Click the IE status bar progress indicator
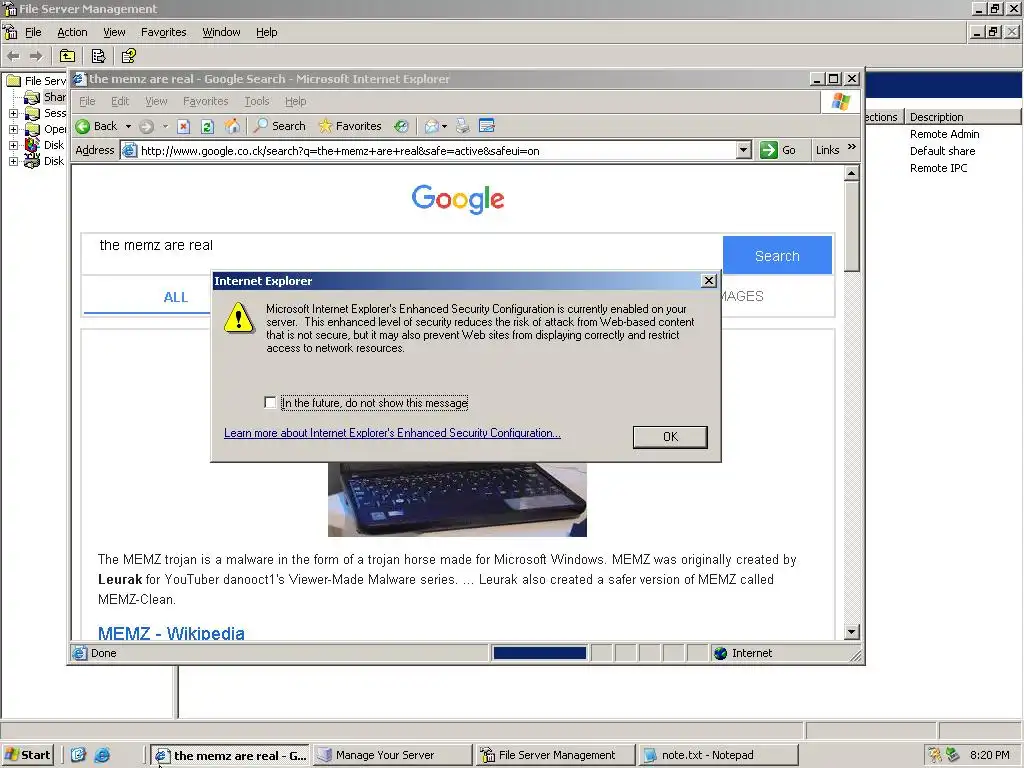Screen dimensions: 1024x768 (x=539, y=653)
